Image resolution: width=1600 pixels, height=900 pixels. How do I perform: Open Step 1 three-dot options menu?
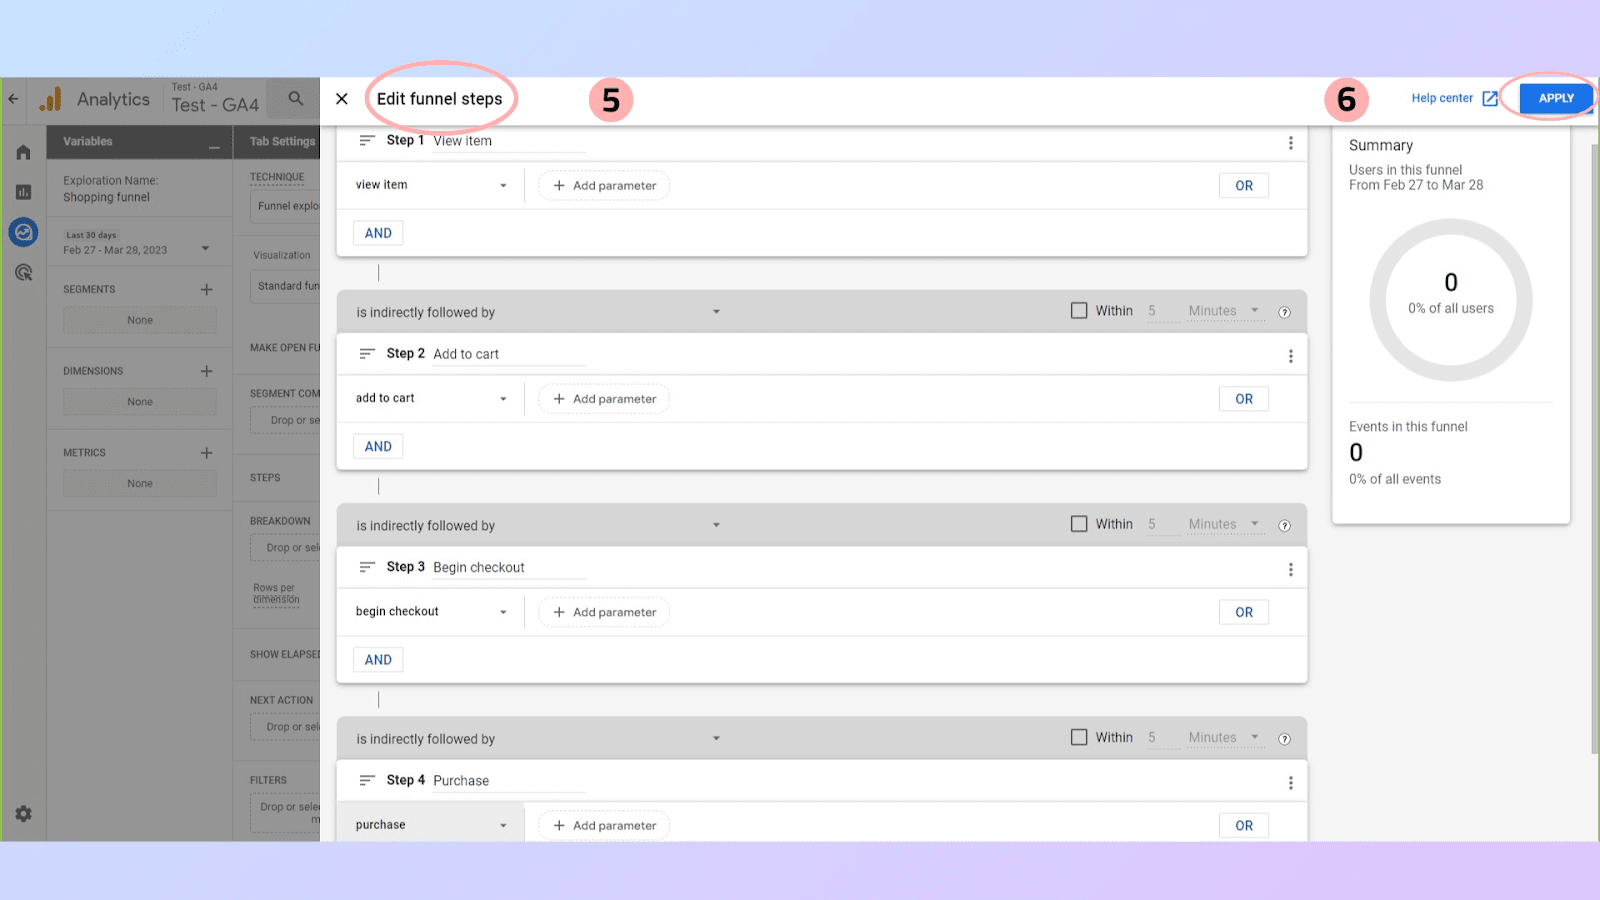point(1290,143)
